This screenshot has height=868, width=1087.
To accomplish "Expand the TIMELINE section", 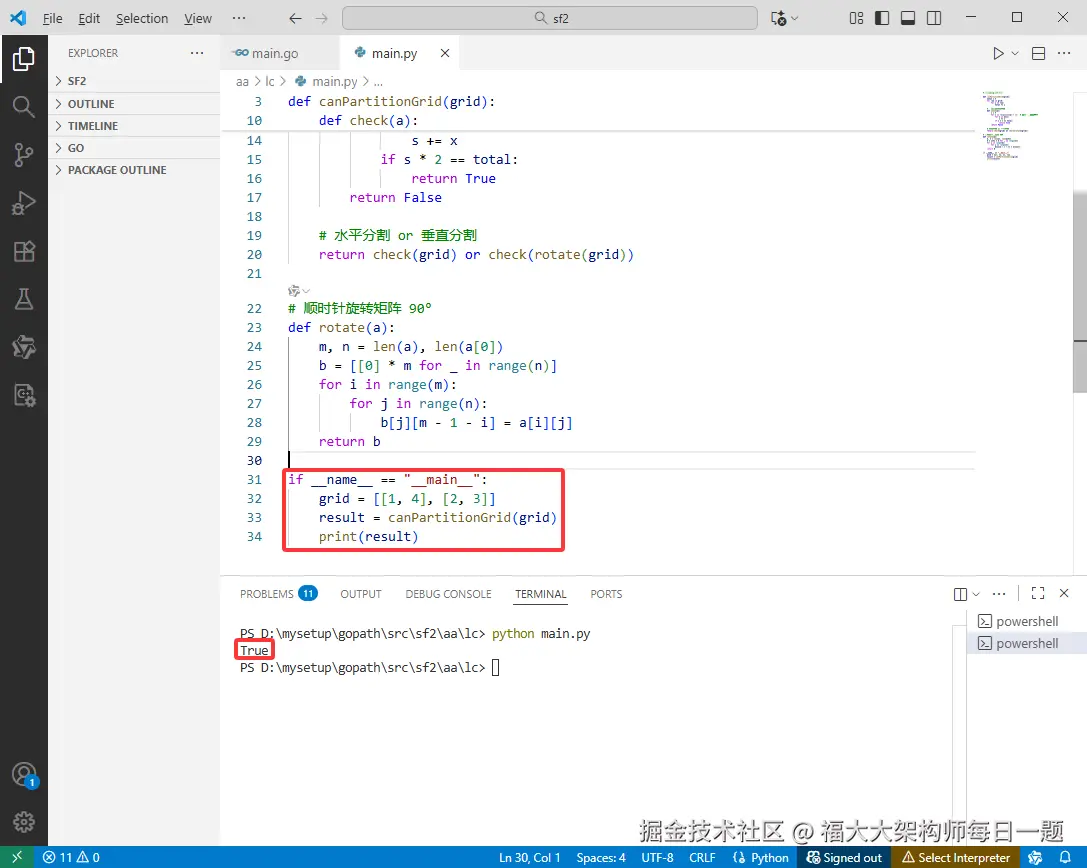I will pyautogui.click(x=134, y=125).
